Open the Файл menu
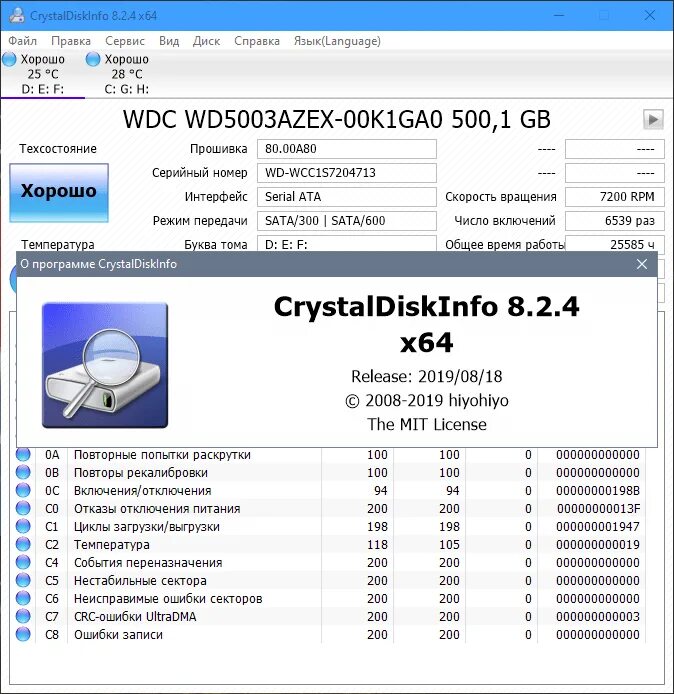The image size is (674, 694). 23,41
